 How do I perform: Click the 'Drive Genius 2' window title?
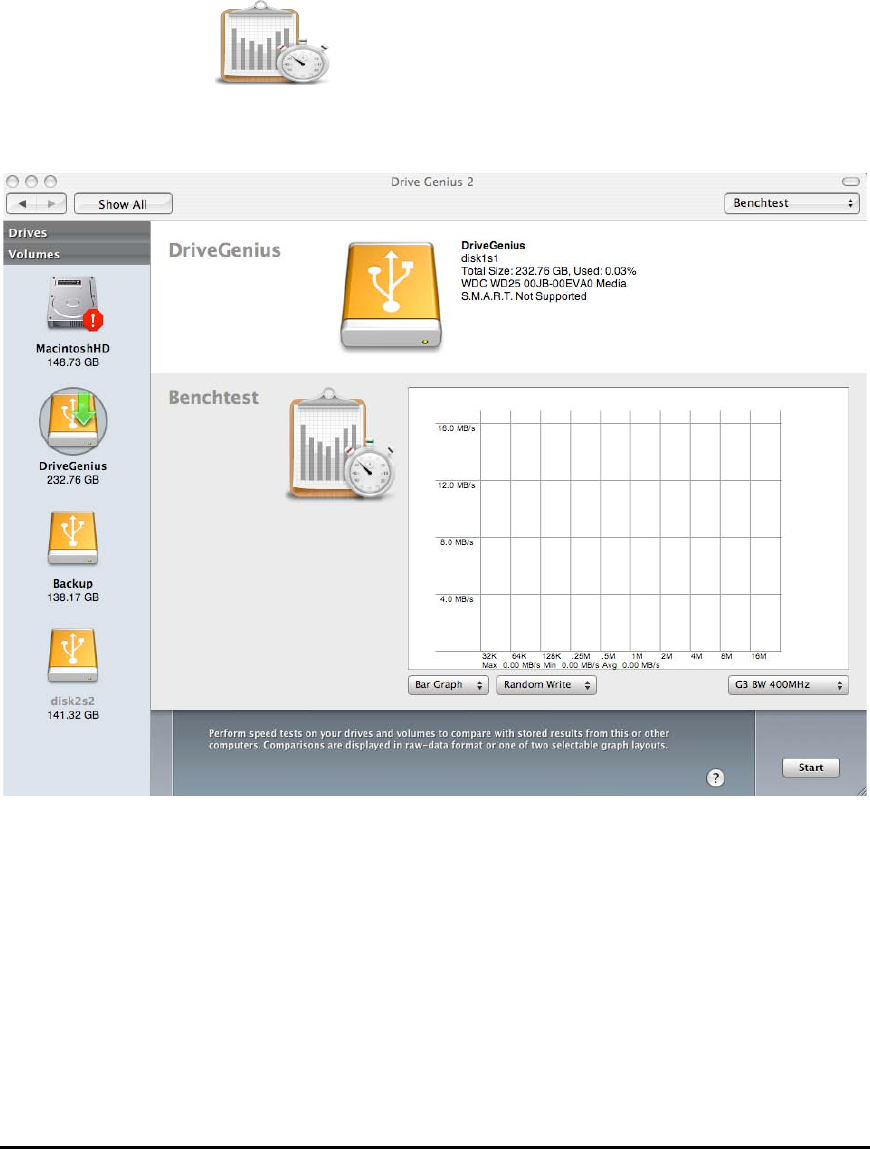[432, 182]
